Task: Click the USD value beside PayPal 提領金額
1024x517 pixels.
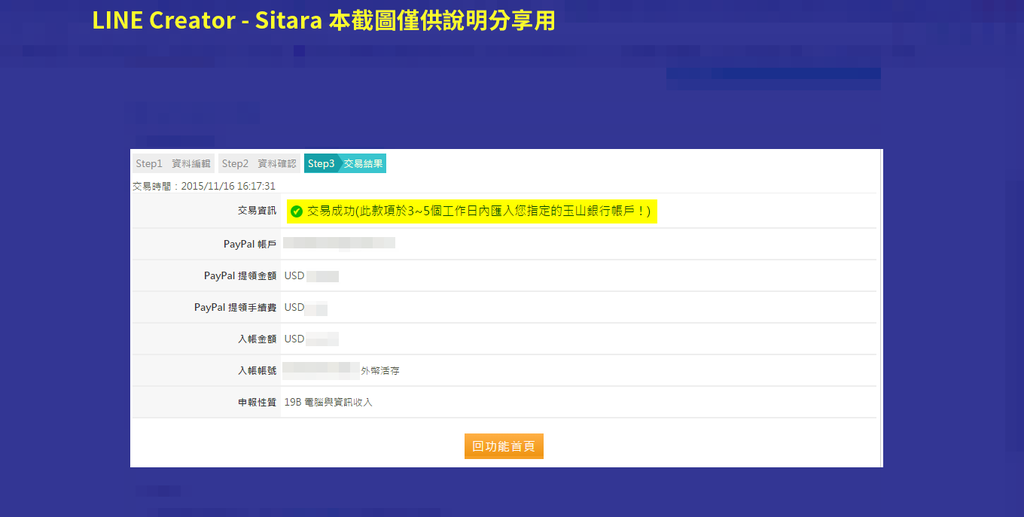Action: click(x=312, y=276)
